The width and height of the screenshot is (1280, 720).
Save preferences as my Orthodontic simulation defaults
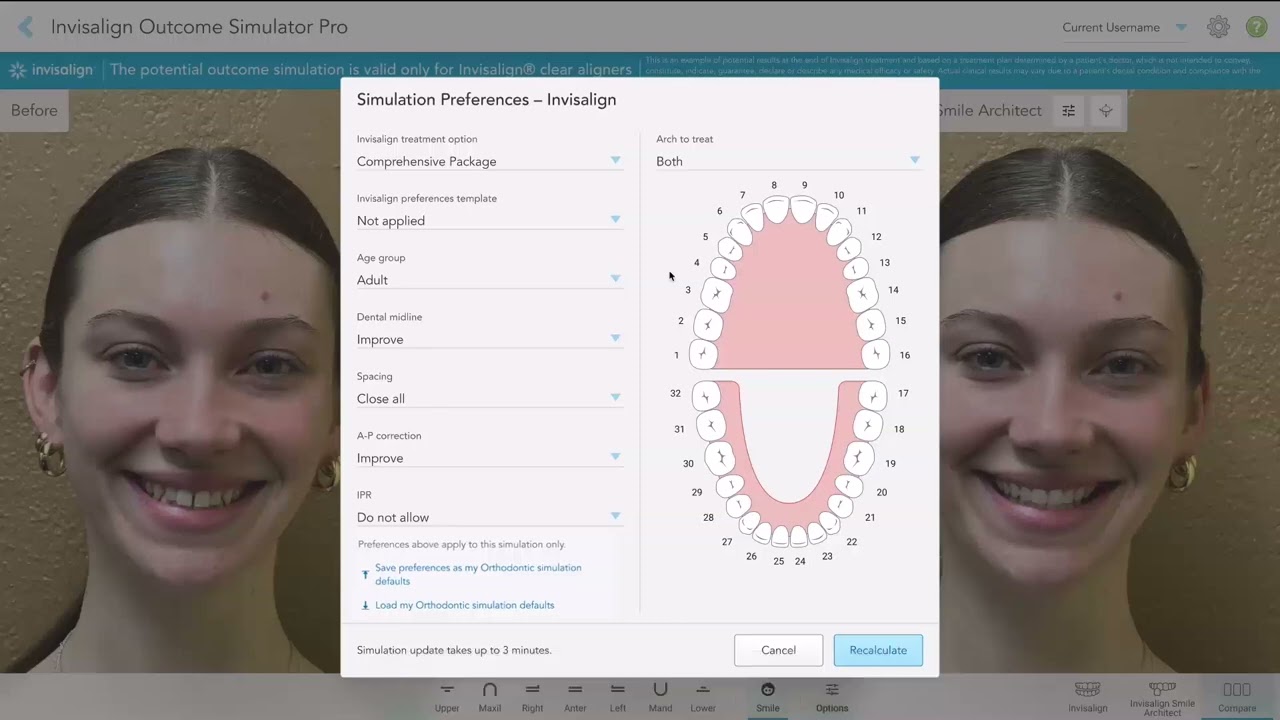pos(478,574)
